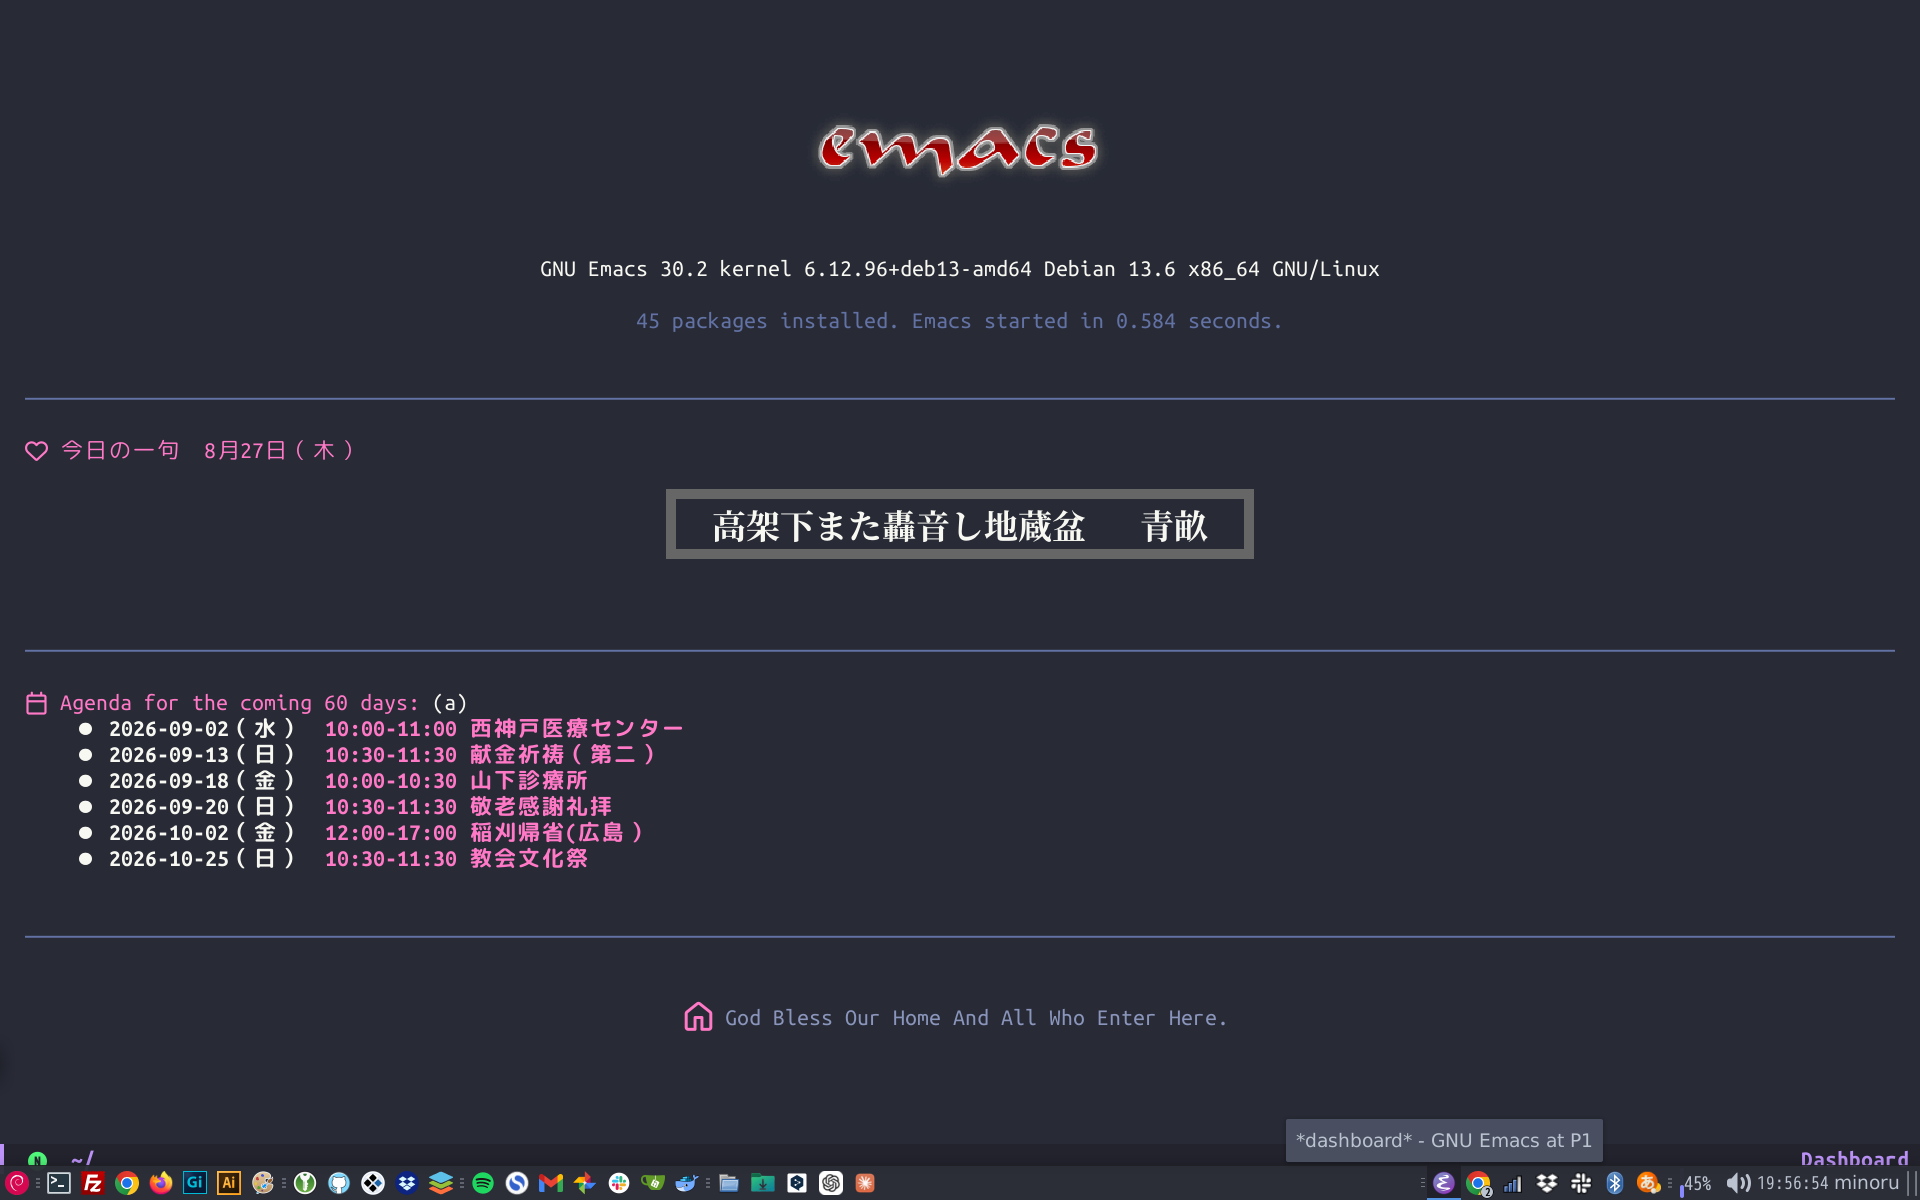Screen dimensions: 1920x1200
Task: Launch Google Chrome from the panel launcher
Action: tap(127, 1183)
